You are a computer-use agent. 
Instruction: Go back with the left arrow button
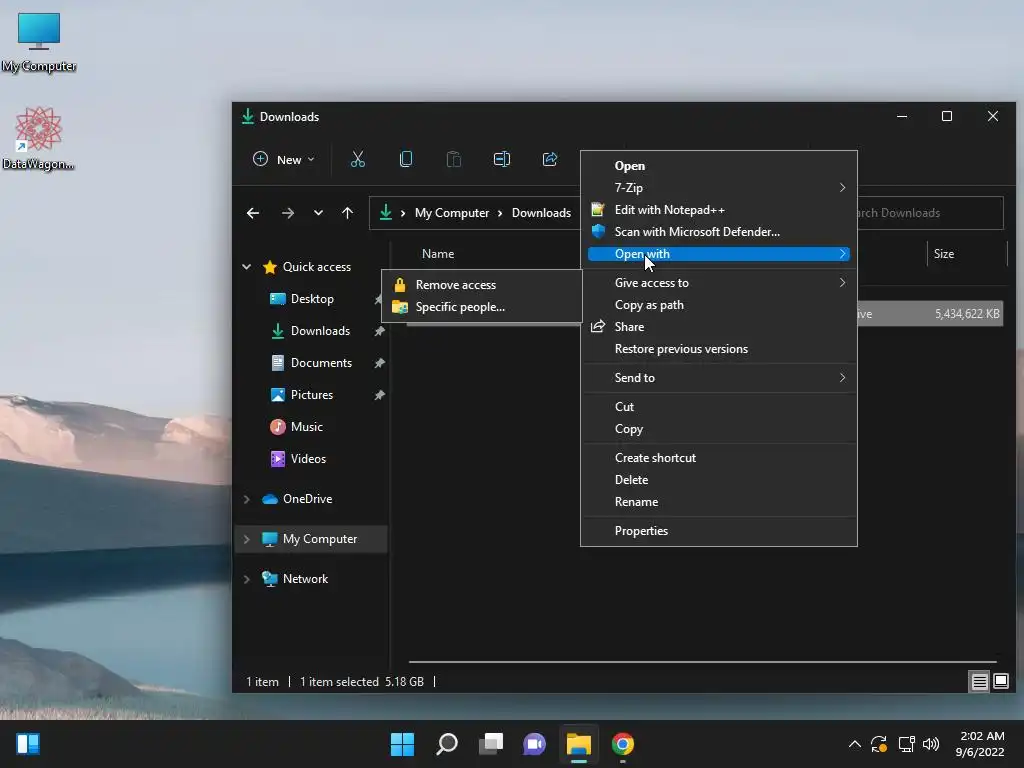coord(253,213)
